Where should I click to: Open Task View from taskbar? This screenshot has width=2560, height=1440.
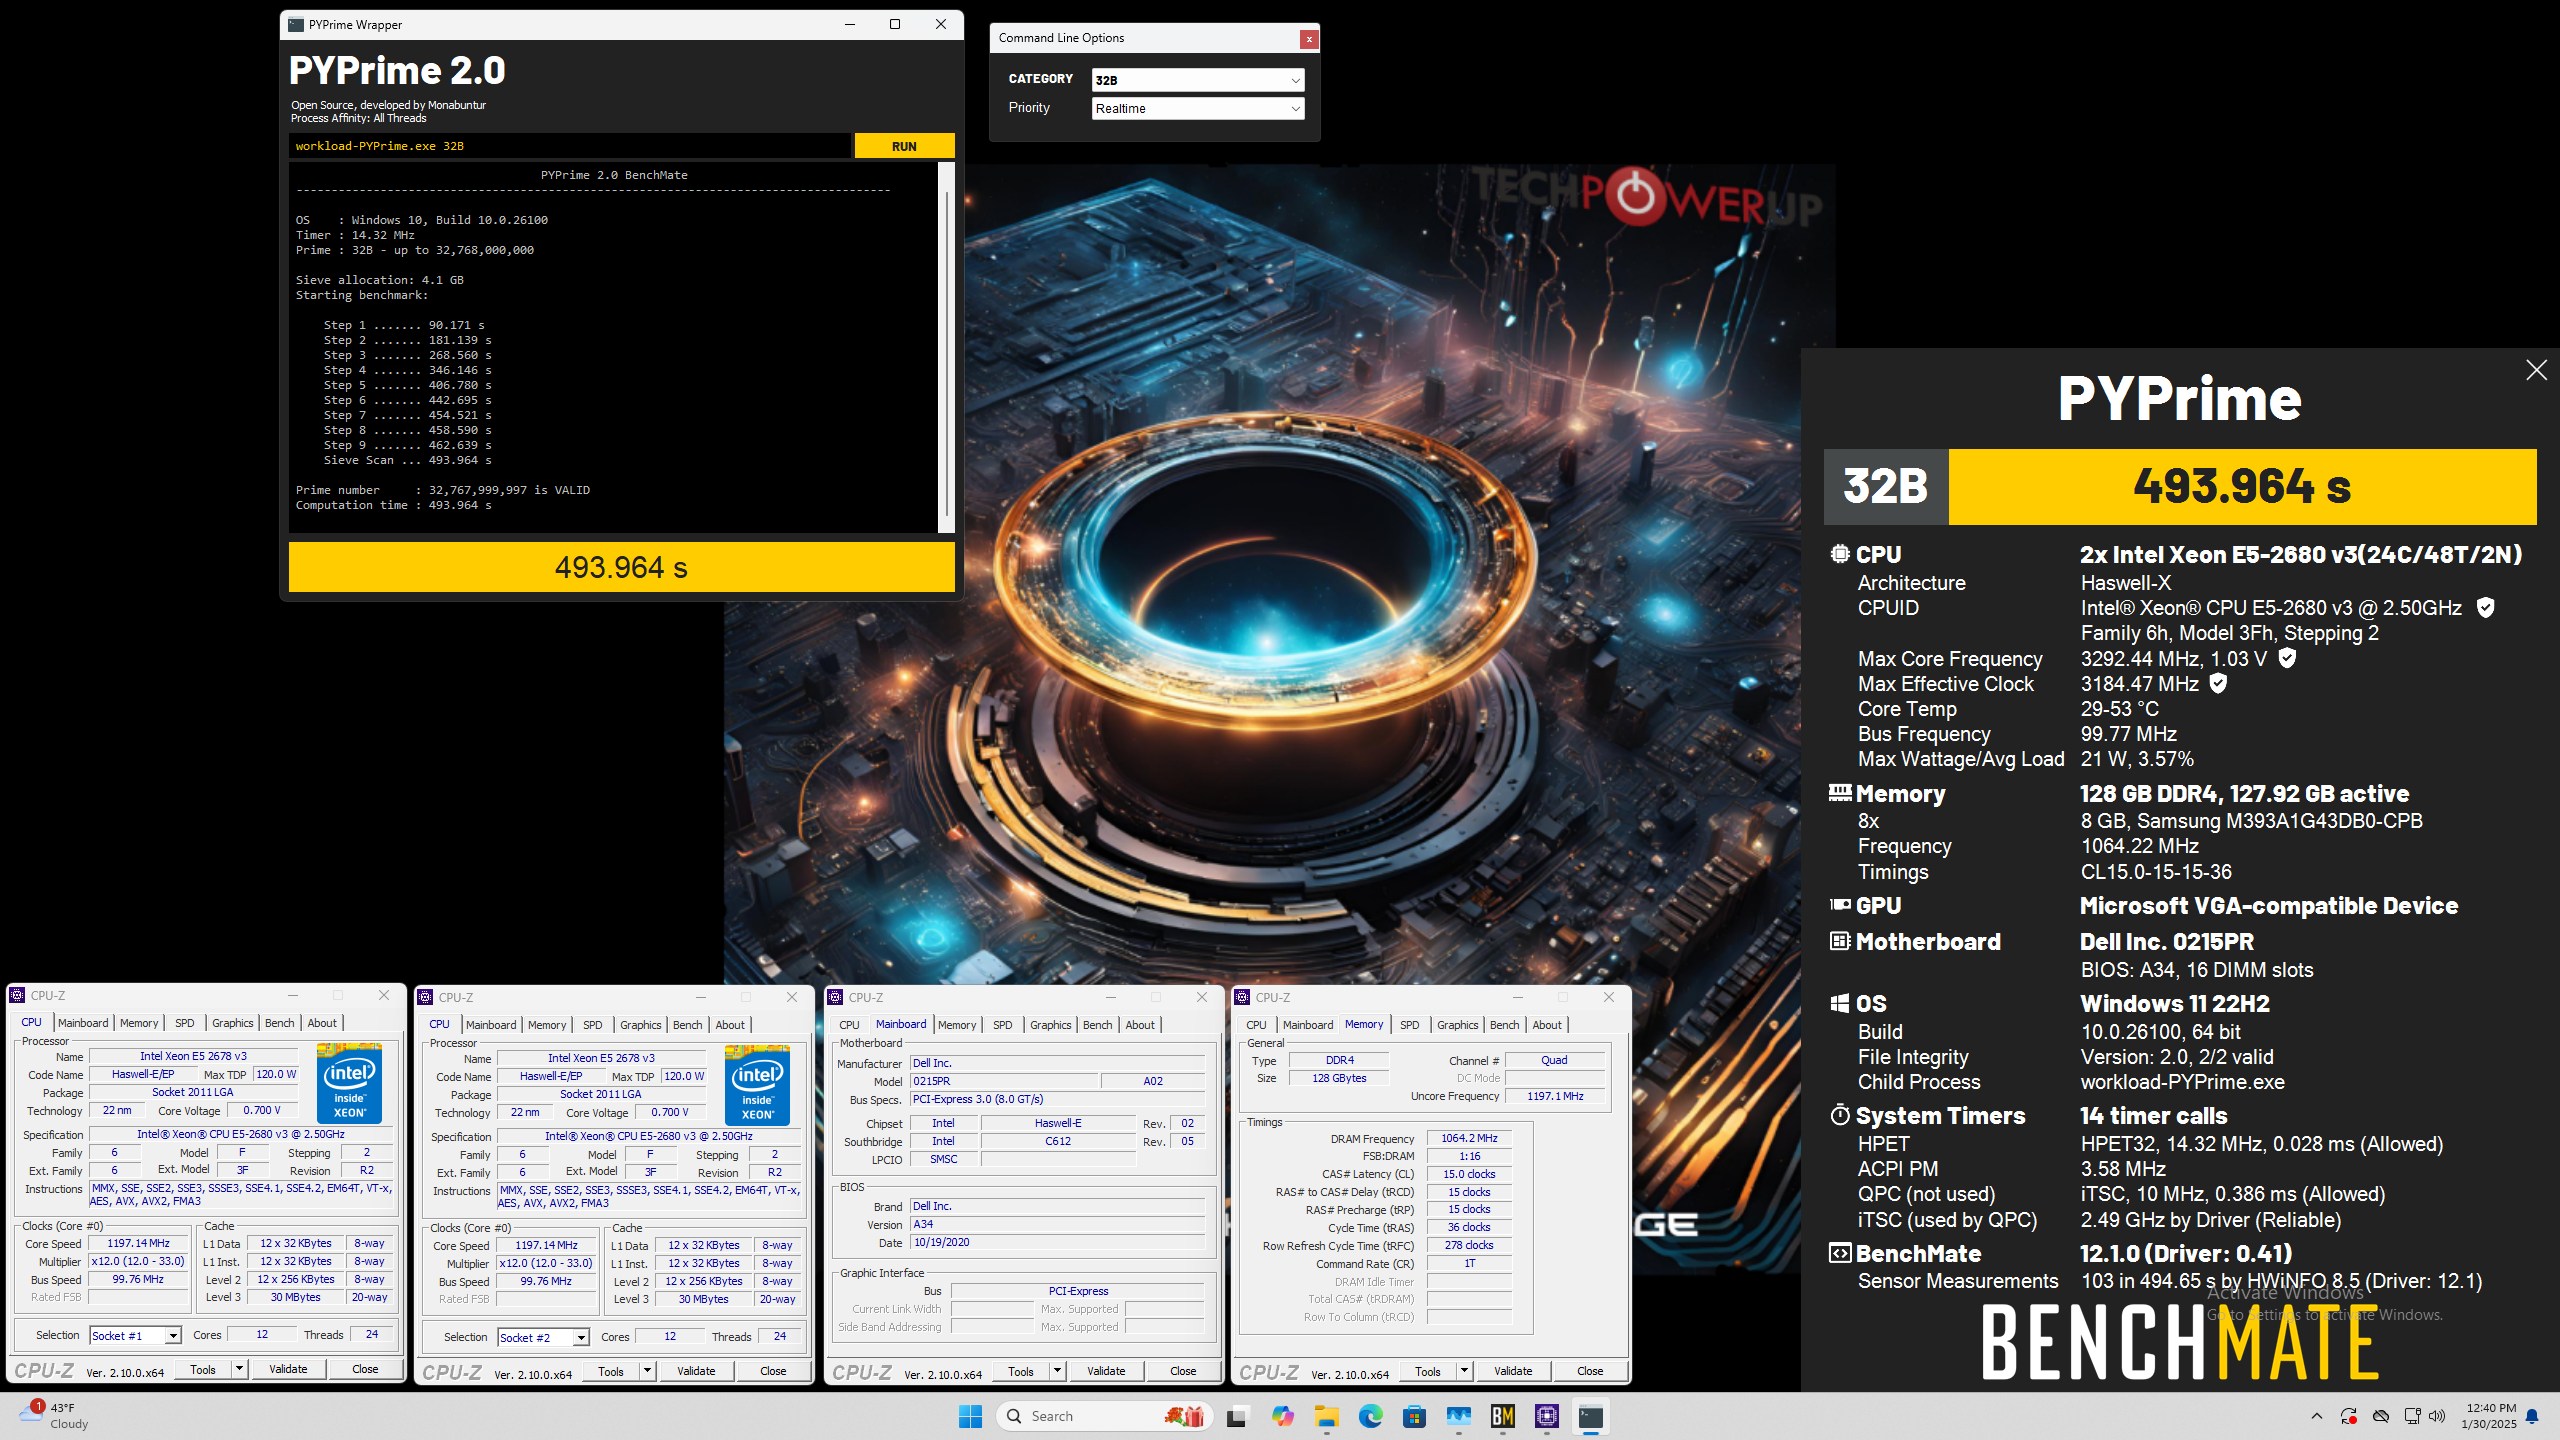pos(1237,1416)
